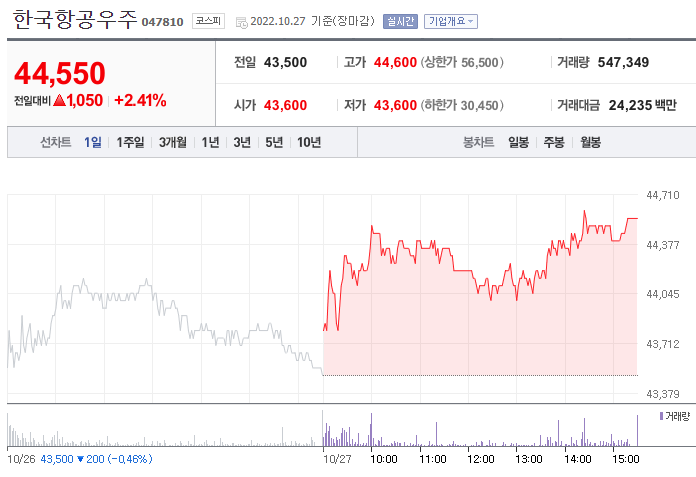Click the 10/26 previous-day close summary
Screen dimensions: 696x477
(x=80, y=459)
